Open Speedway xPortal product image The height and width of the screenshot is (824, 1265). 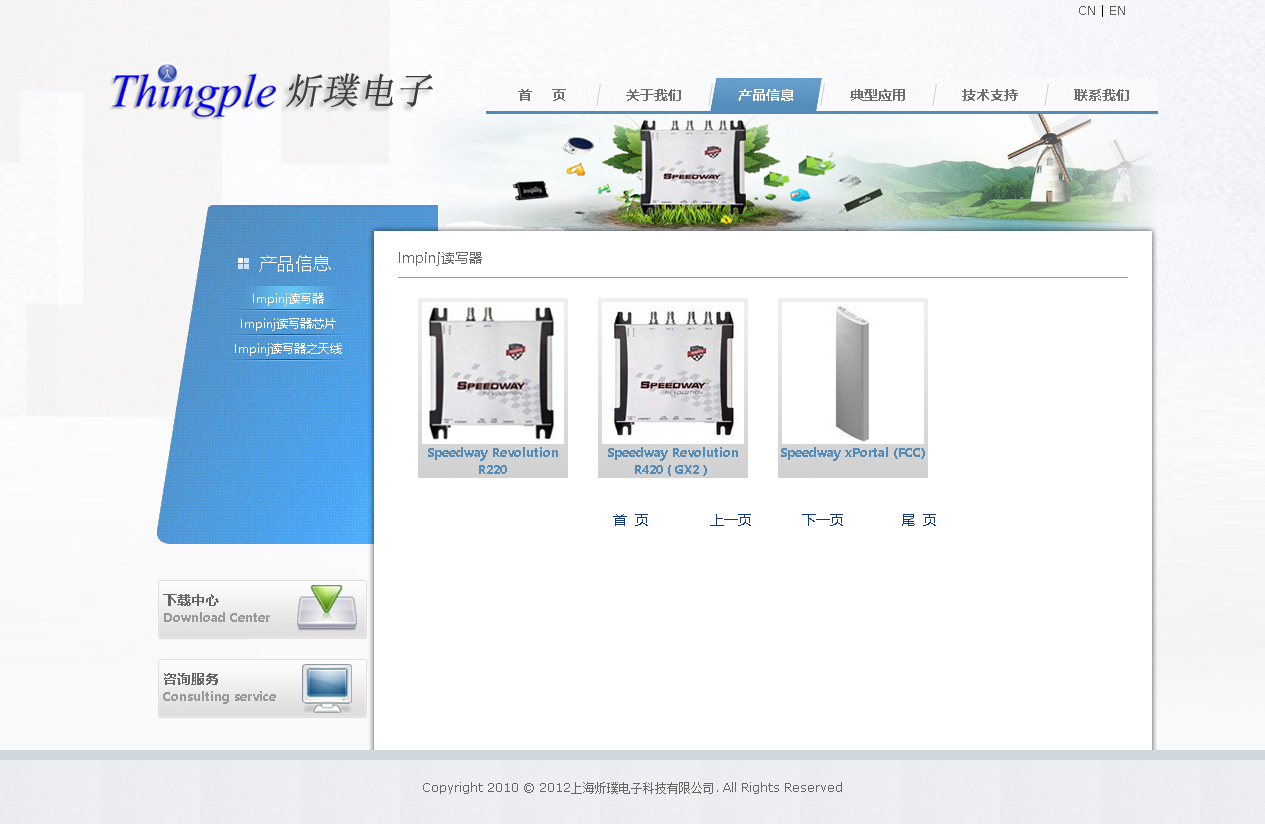click(x=853, y=373)
